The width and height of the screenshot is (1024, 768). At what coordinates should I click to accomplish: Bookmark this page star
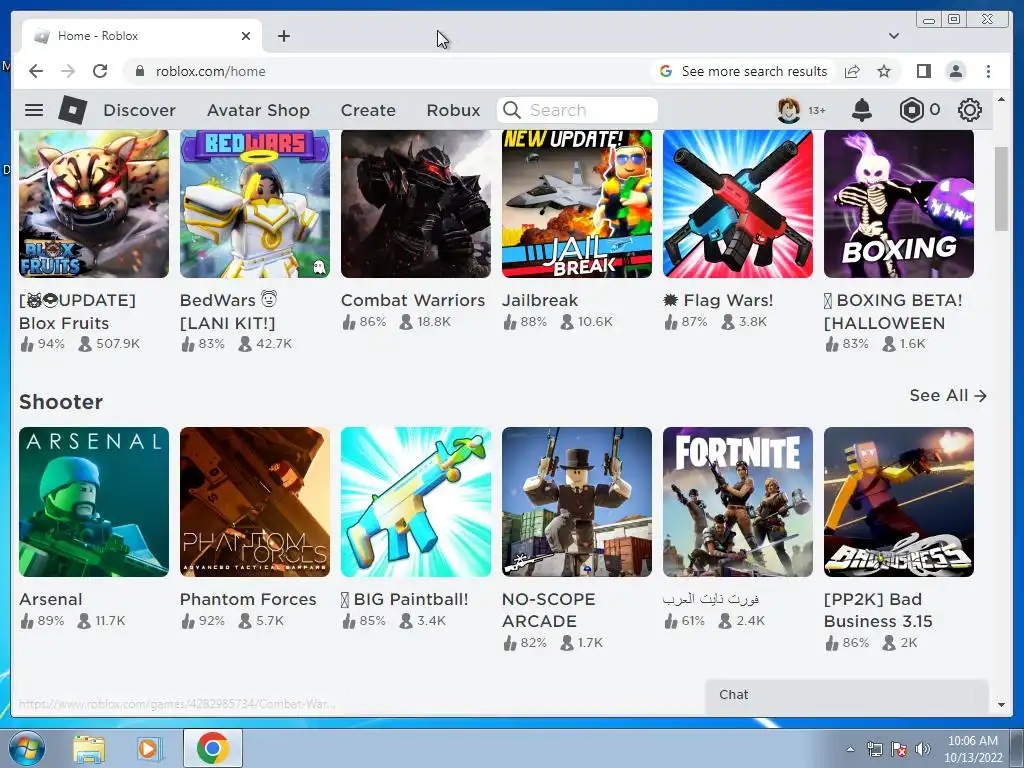(884, 71)
